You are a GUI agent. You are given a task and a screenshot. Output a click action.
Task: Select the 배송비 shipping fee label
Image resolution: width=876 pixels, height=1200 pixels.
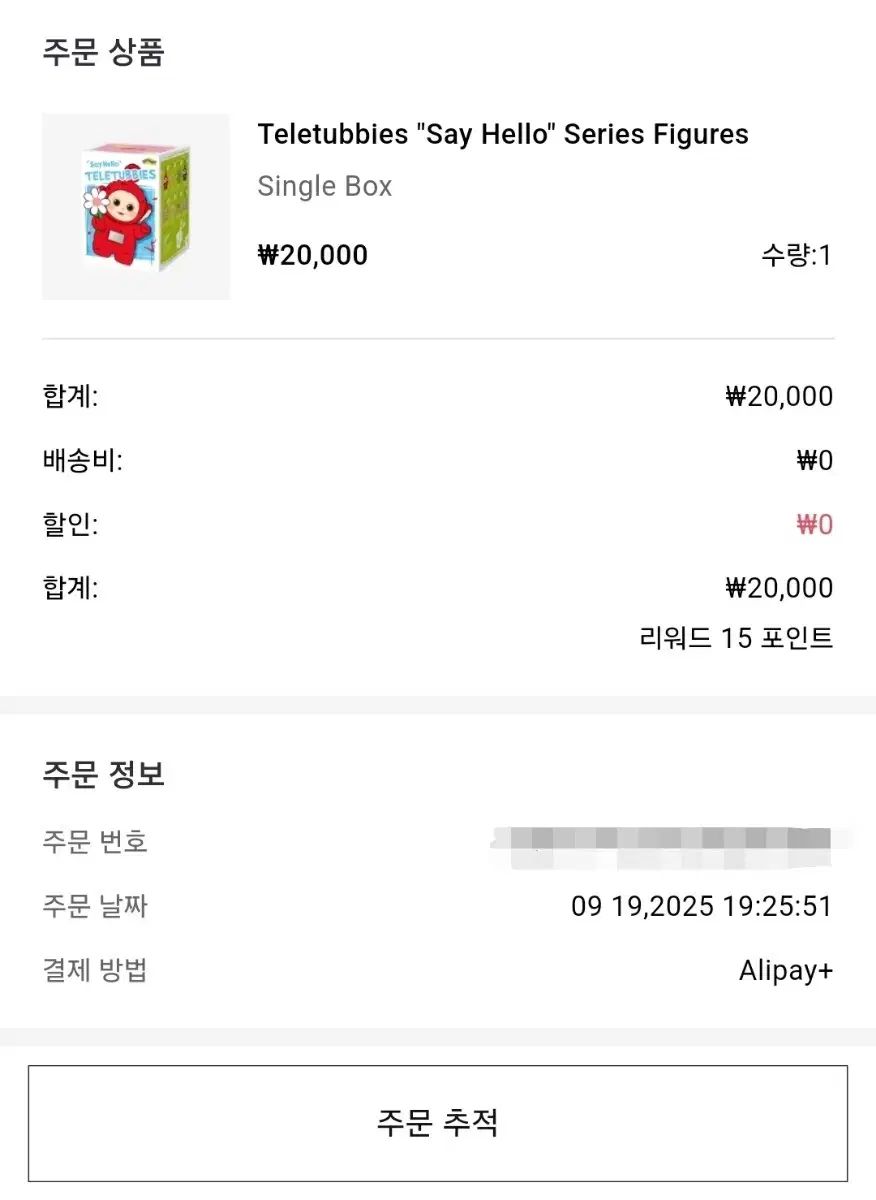[82, 461]
